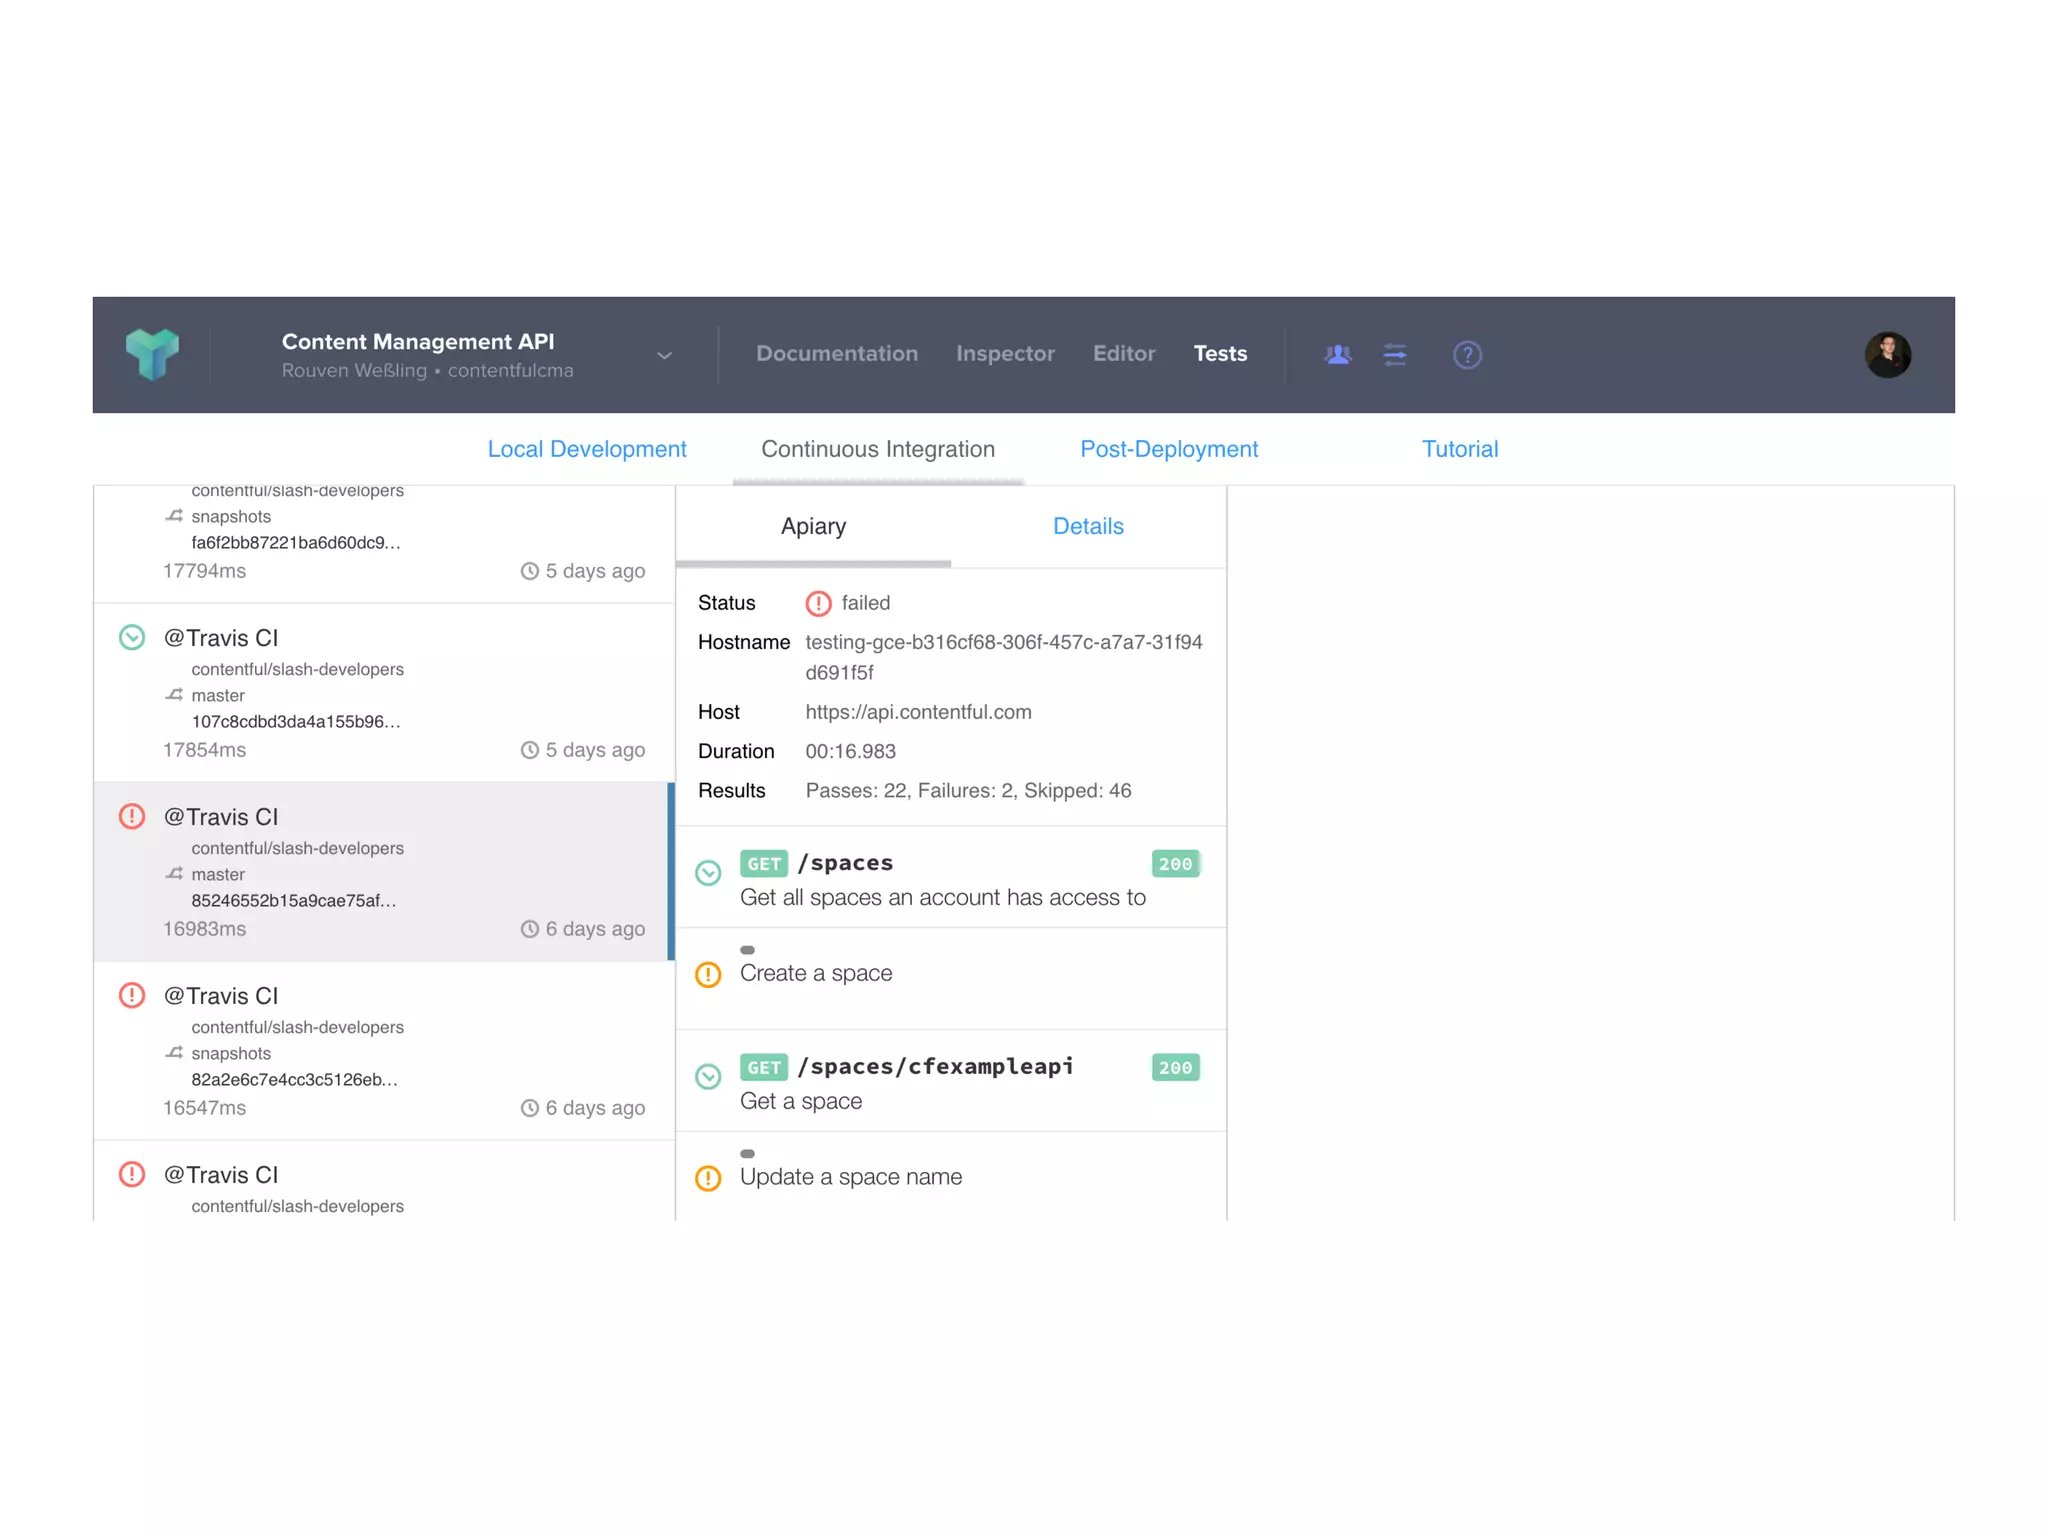The width and height of the screenshot is (2048, 1536).
Task: Click the help question mark icon
Action: pyautogui.click(x=1466, y=354)
